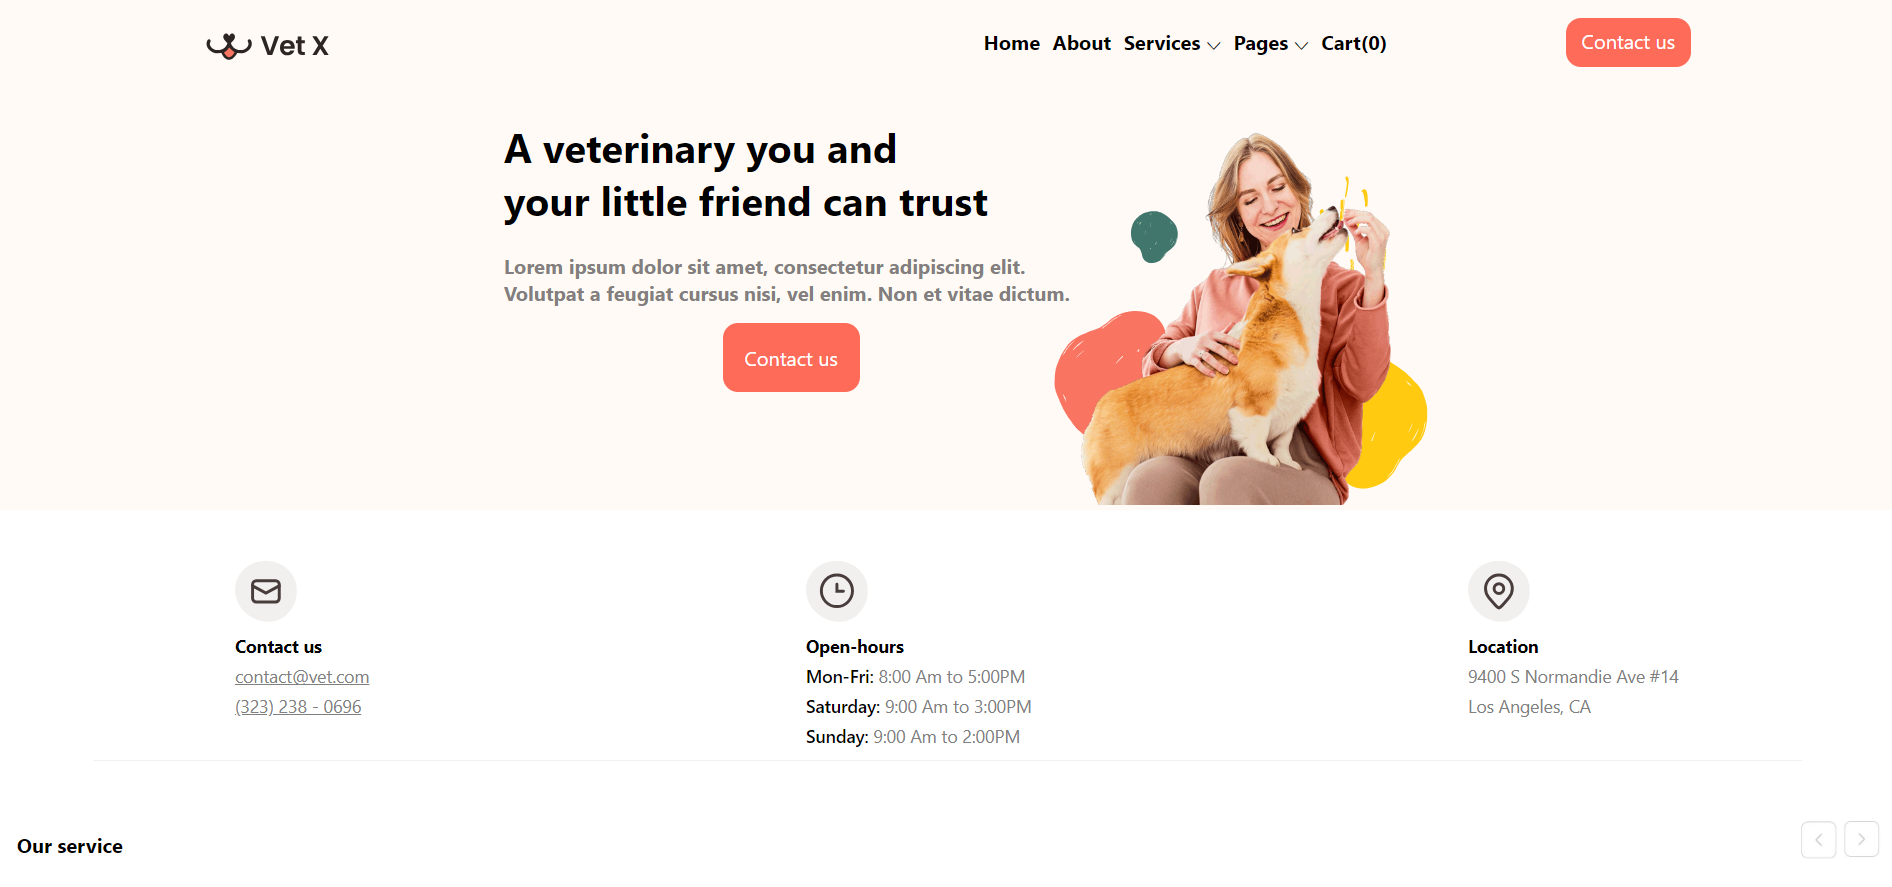Screen dimensions: 1892x887
Task: Go to the About page
Action: pyautogui.click(x=1082, y=43)
